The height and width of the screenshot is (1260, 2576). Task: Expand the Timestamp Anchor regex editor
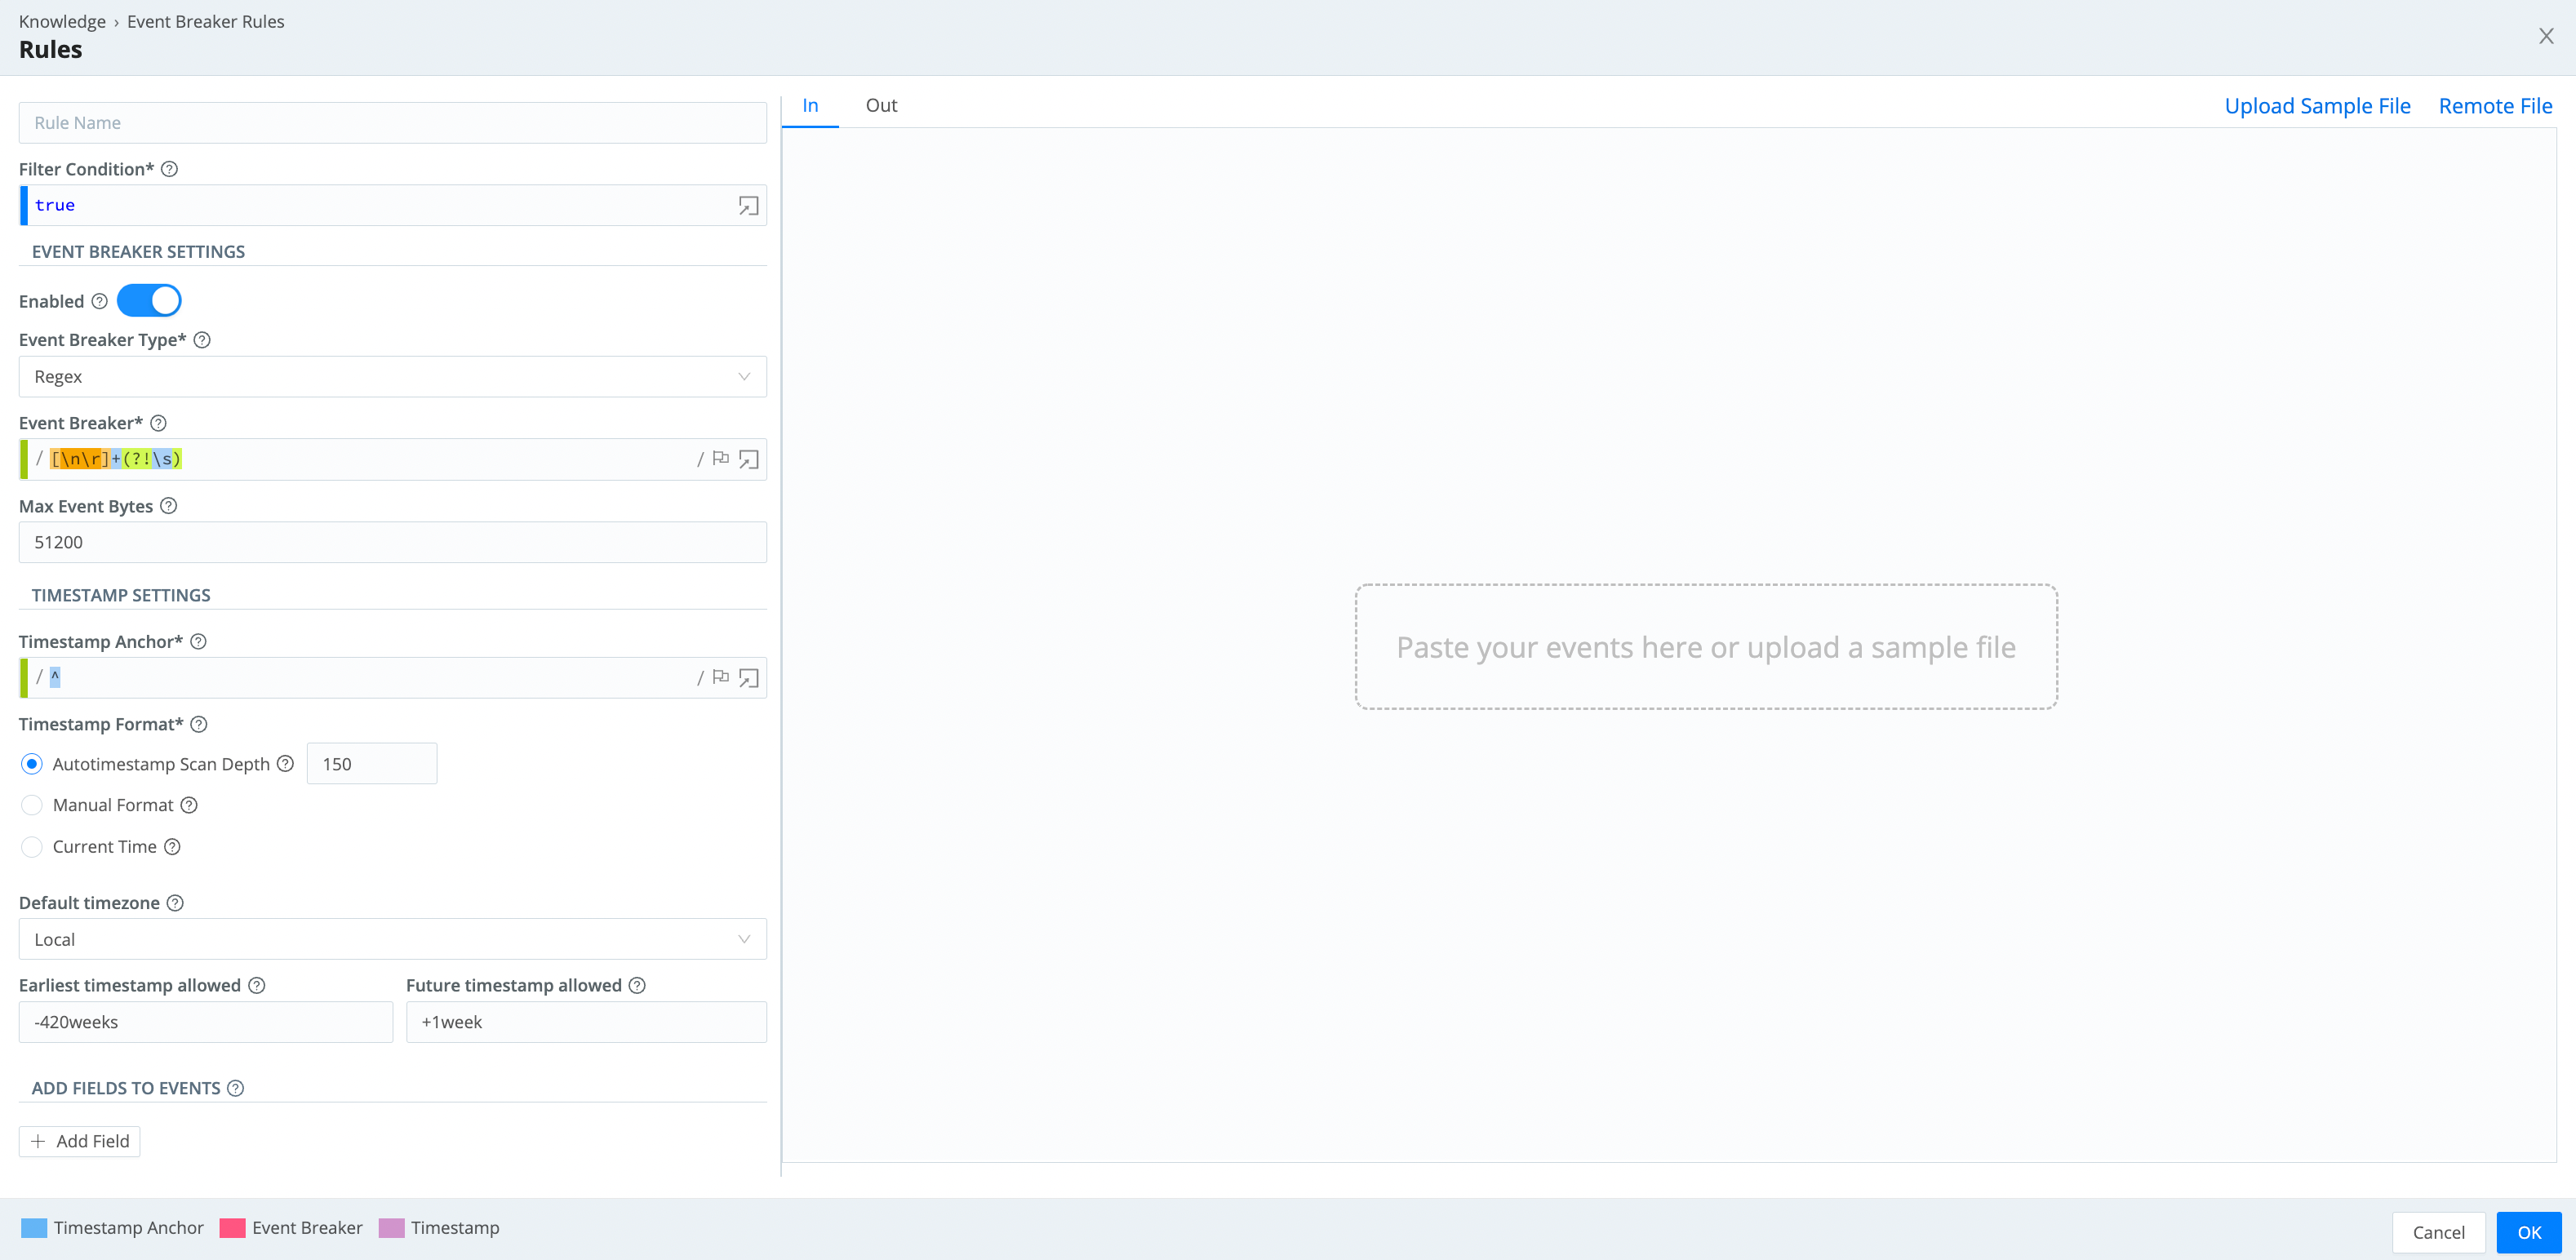(749, 677)
